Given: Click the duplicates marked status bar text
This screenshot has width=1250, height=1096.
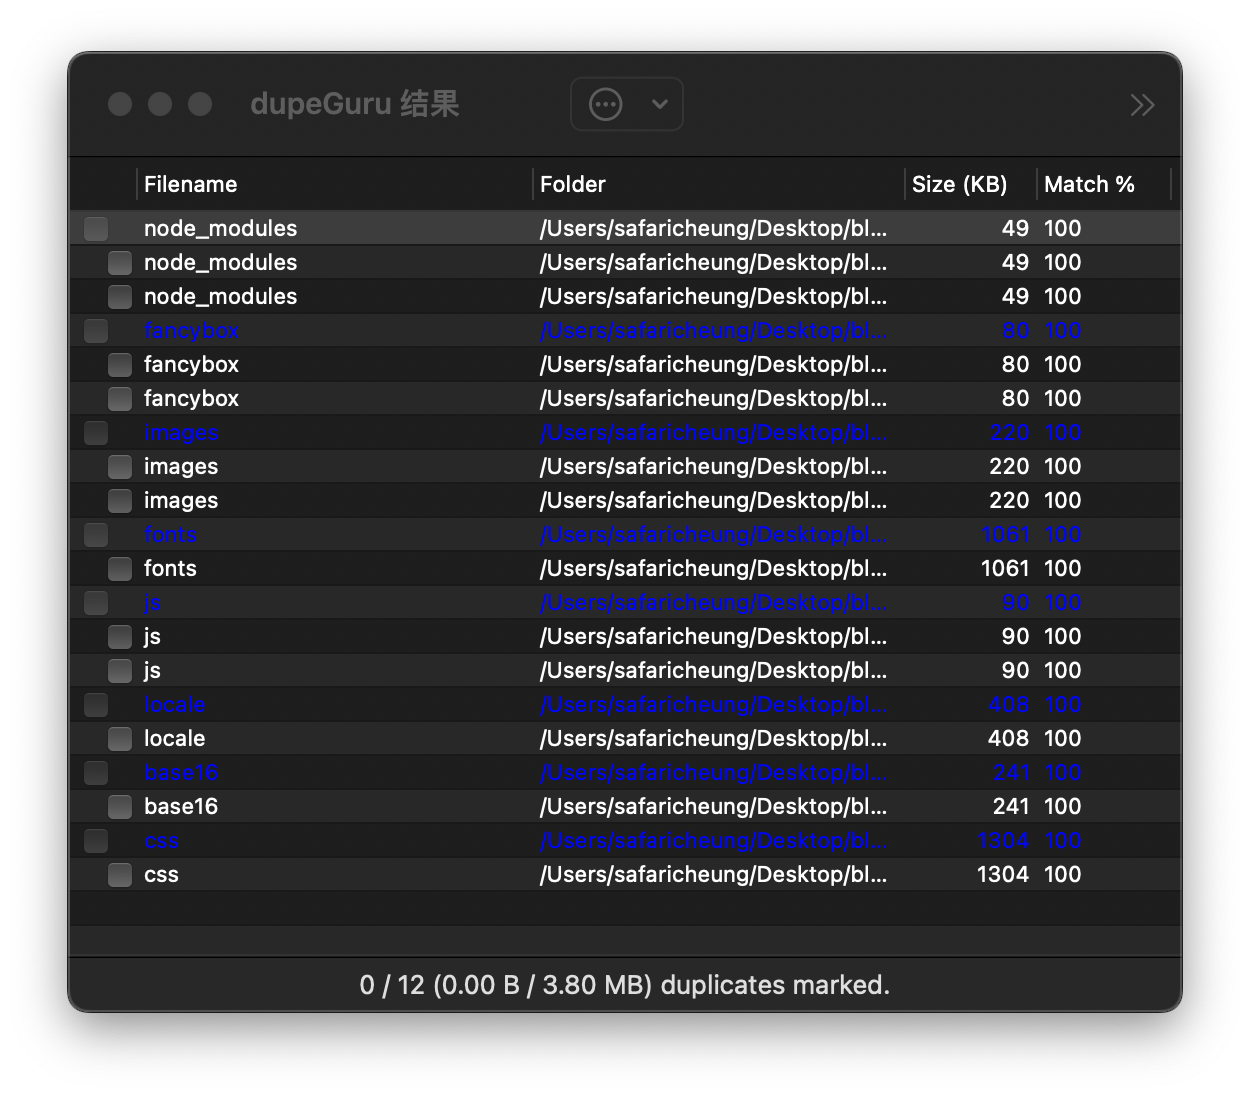Looking at the screenshot, I should 624,985.
